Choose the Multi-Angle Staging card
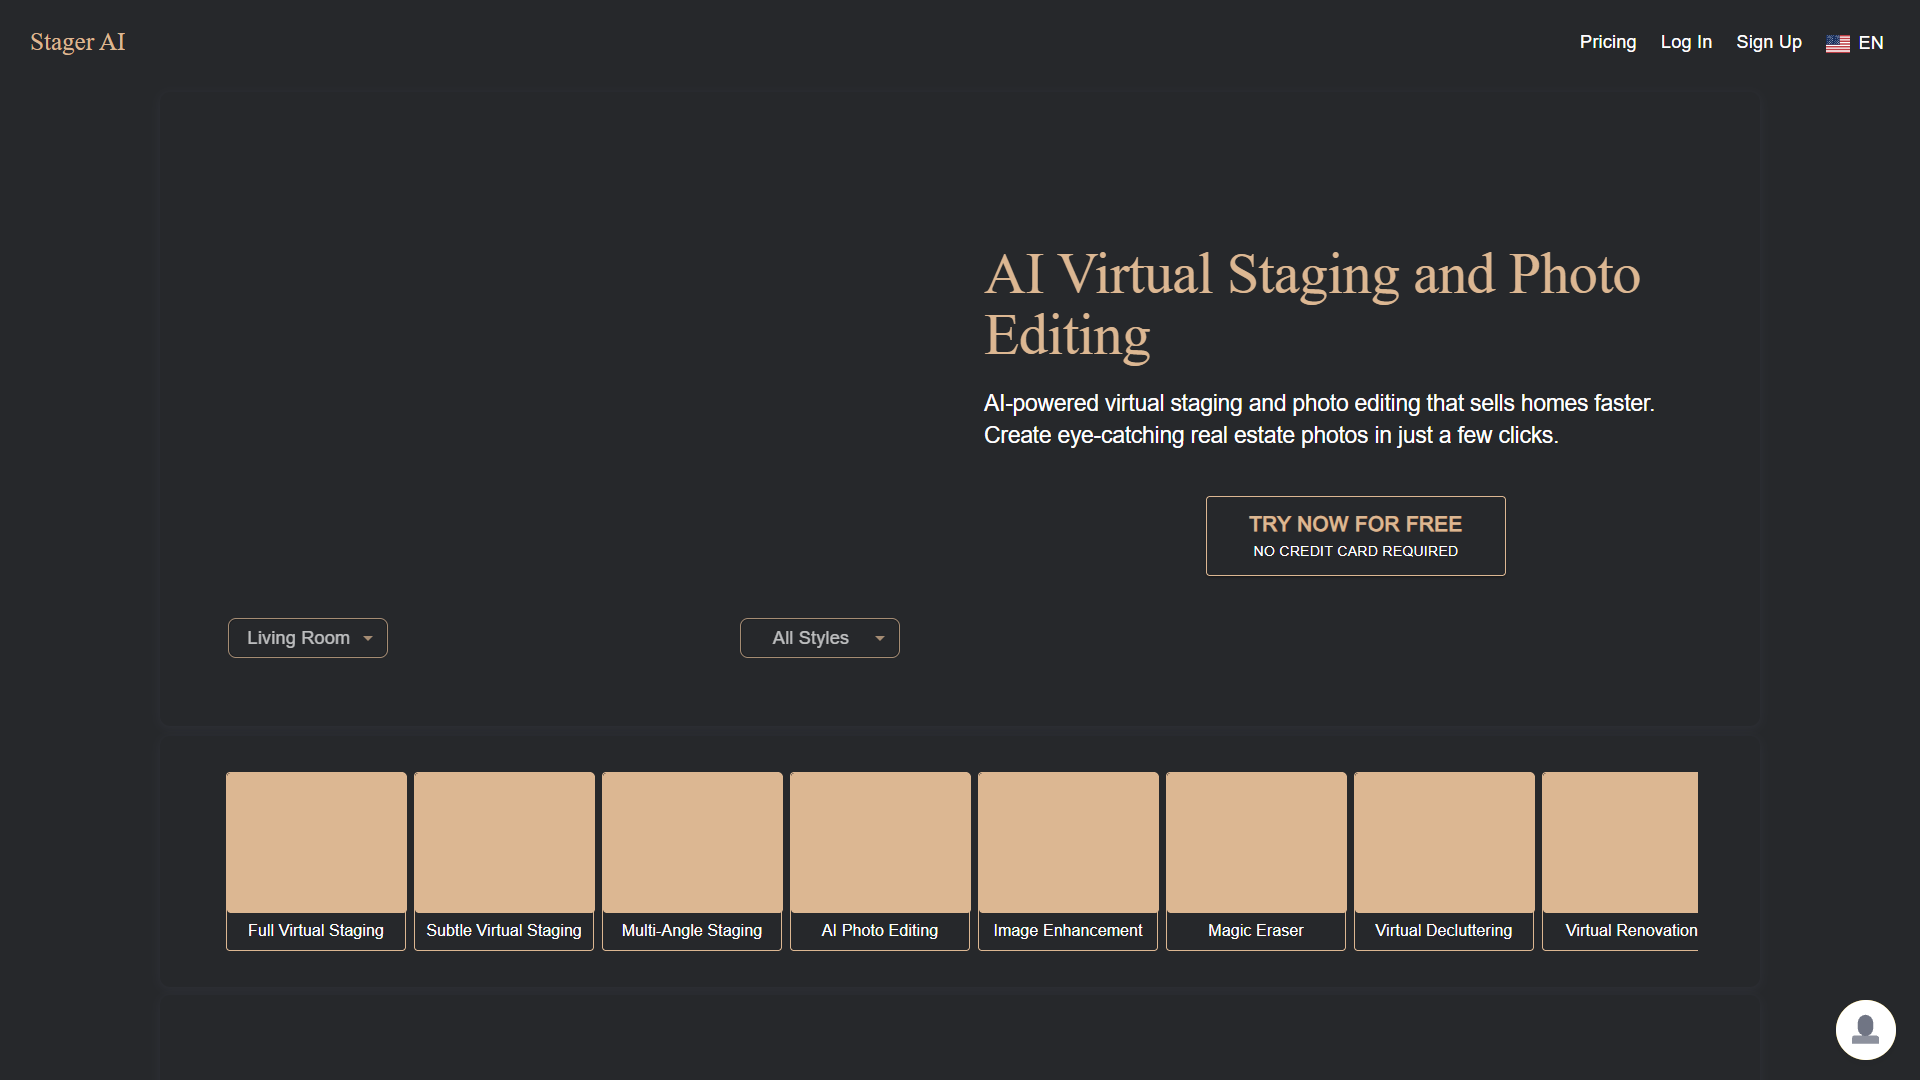Screen dimensions: 1920x1080 click(x=692, y=861)
